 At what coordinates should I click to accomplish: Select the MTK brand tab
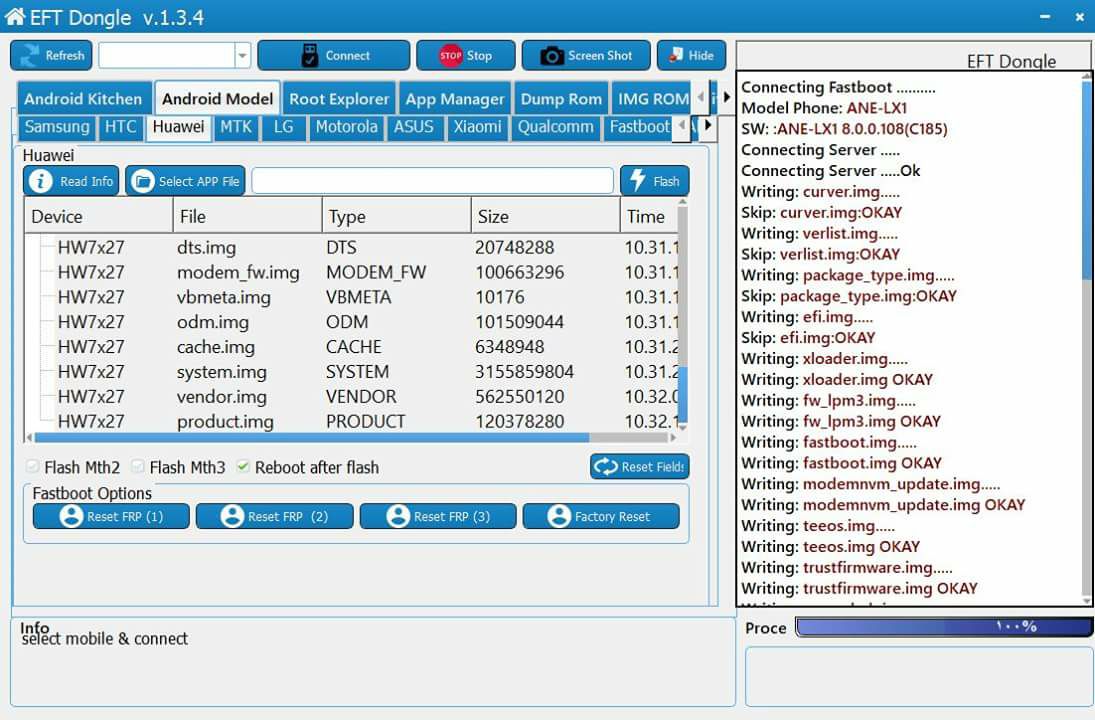point(236,127)
